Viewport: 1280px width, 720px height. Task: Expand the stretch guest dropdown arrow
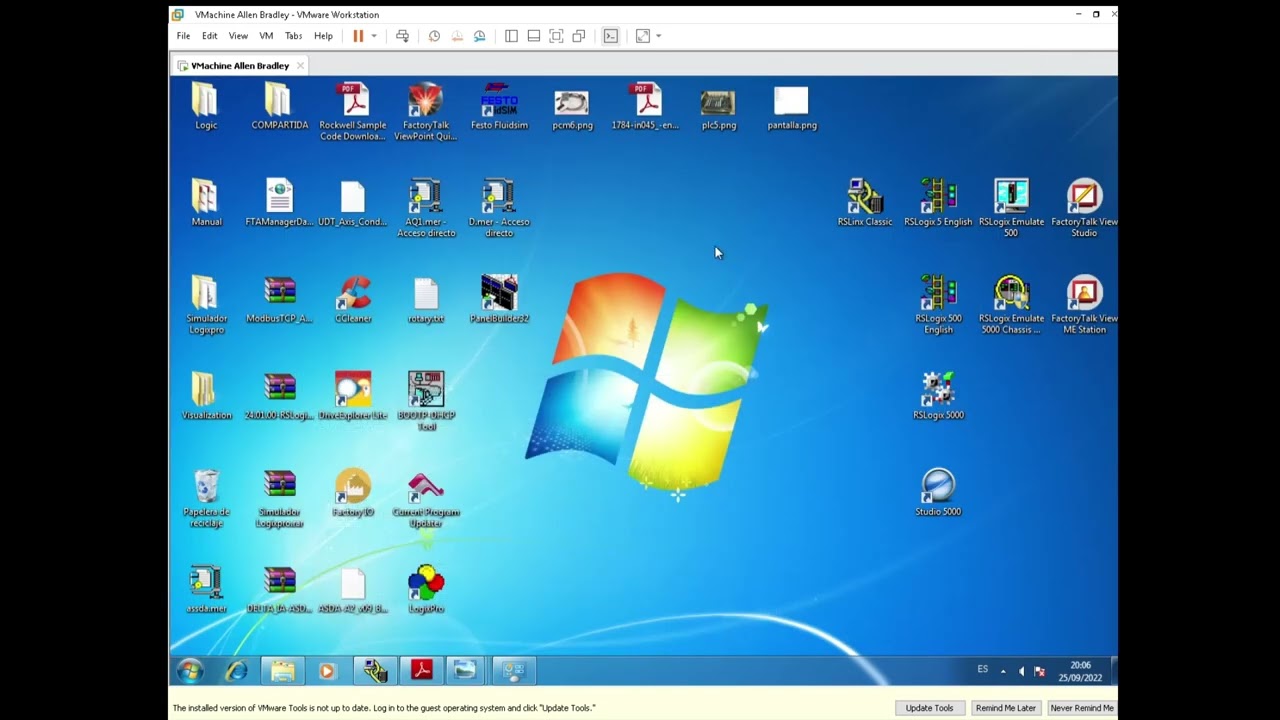click(658, 36)
